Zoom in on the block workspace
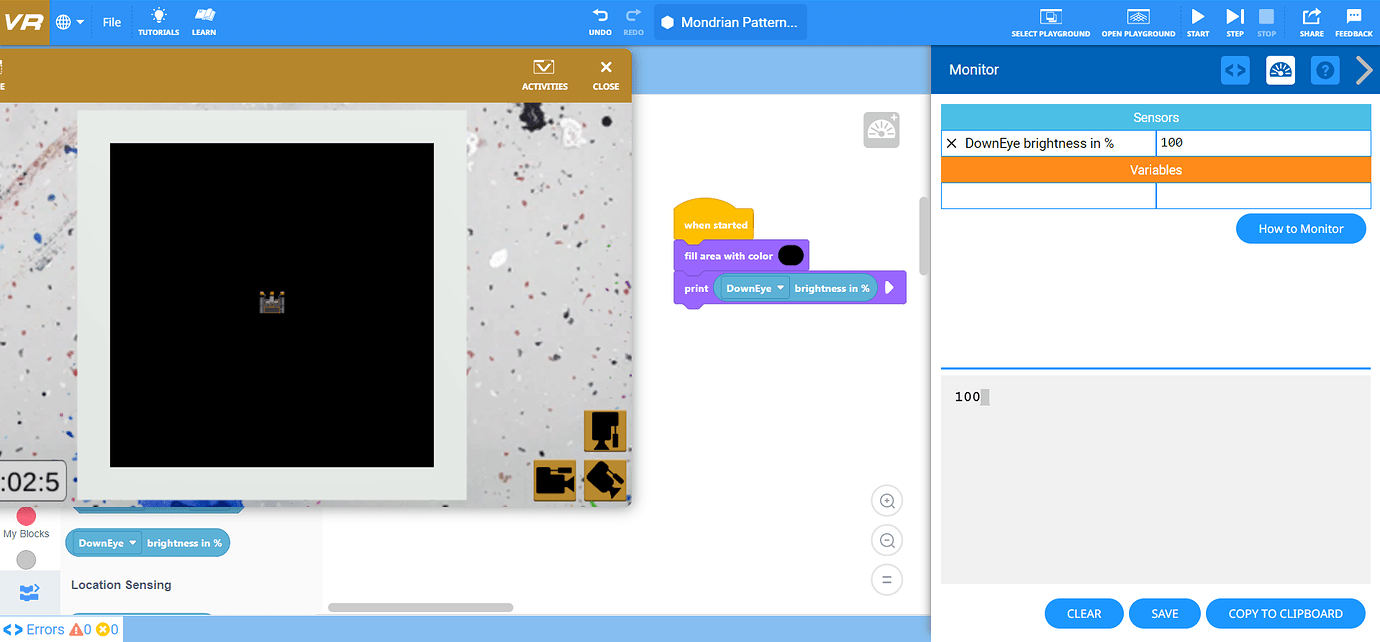 886,501
